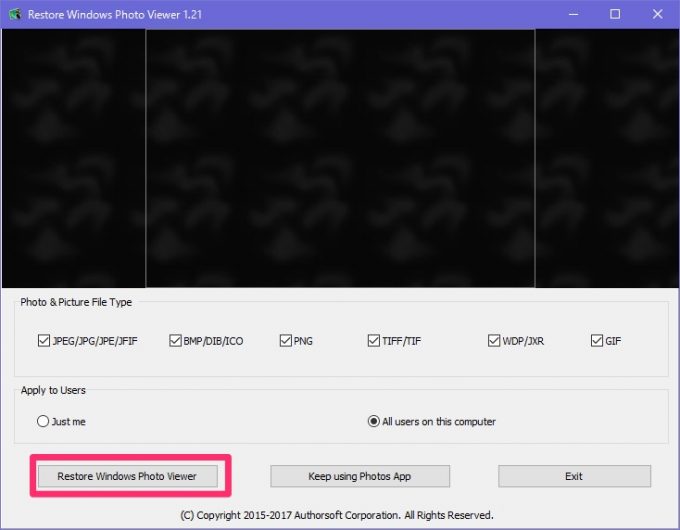Click the Photo & Picture File Type label
Screen dimensions: 680x530
pos(76,302)
